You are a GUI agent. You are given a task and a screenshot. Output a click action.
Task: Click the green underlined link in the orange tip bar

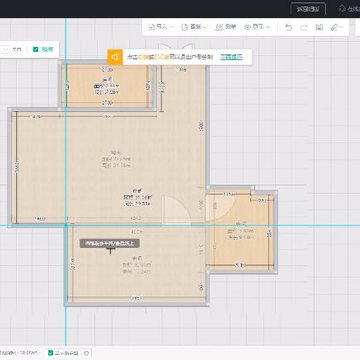point(231,57)
